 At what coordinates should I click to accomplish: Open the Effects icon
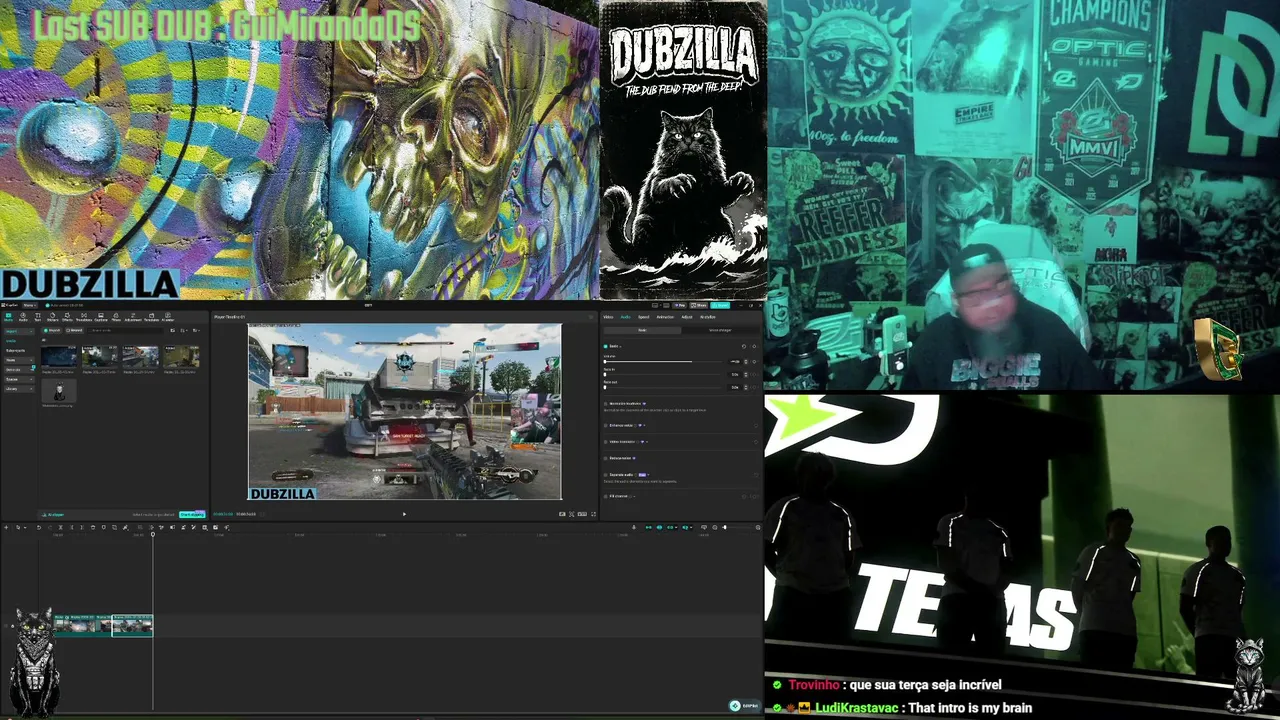68,317
